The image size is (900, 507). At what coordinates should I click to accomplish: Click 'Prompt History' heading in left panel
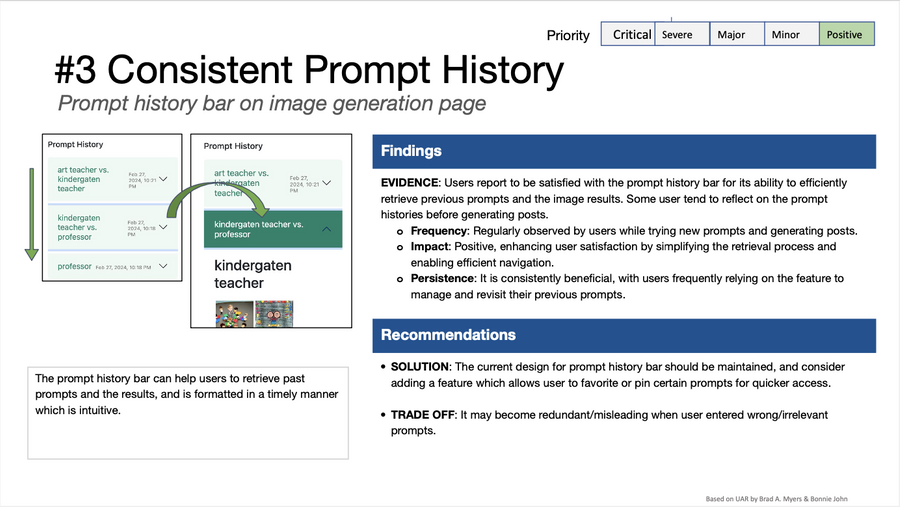[x=75, y=145]
